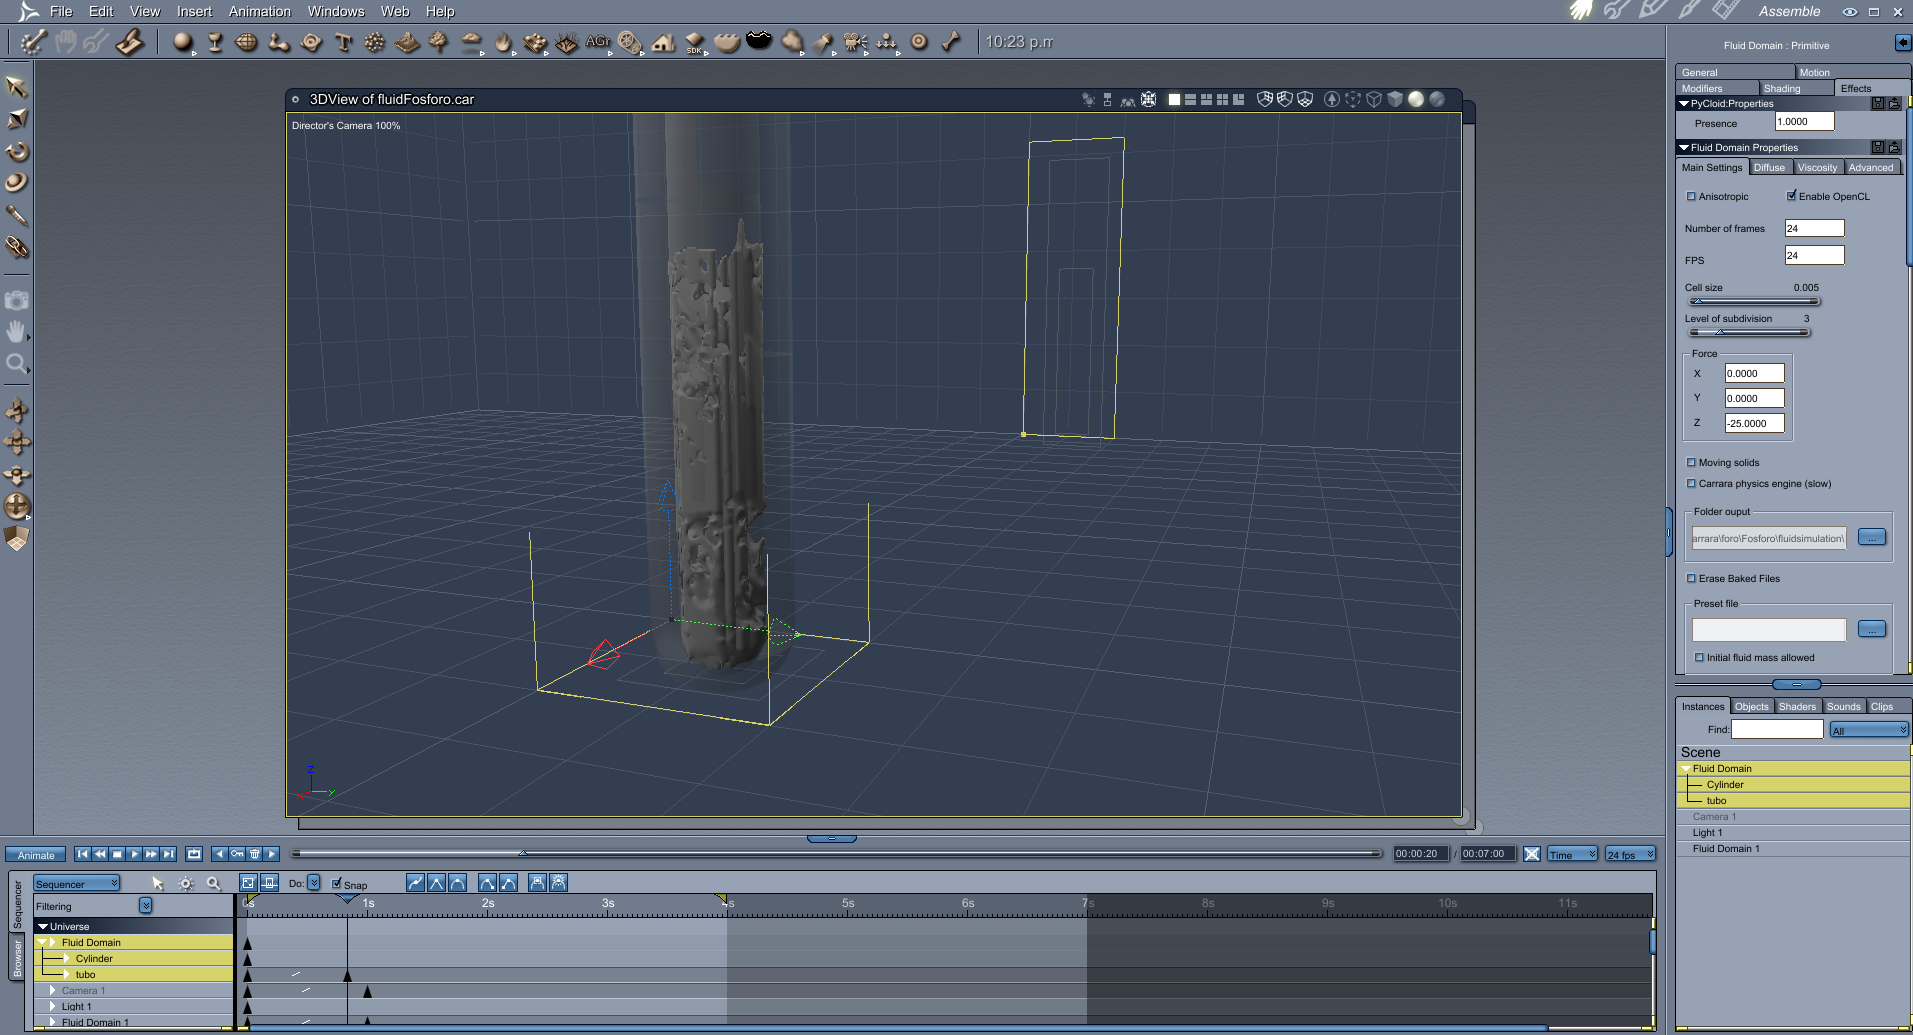This screenshot has width=1913, height=1035.
Task: Choose four-pane viewport layout
Action: click(1222, 99)
